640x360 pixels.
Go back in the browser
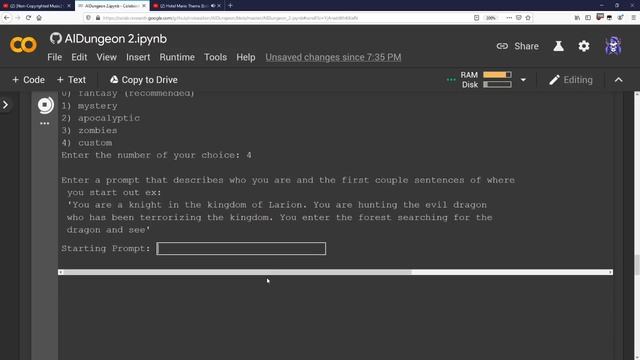(7, 18)
